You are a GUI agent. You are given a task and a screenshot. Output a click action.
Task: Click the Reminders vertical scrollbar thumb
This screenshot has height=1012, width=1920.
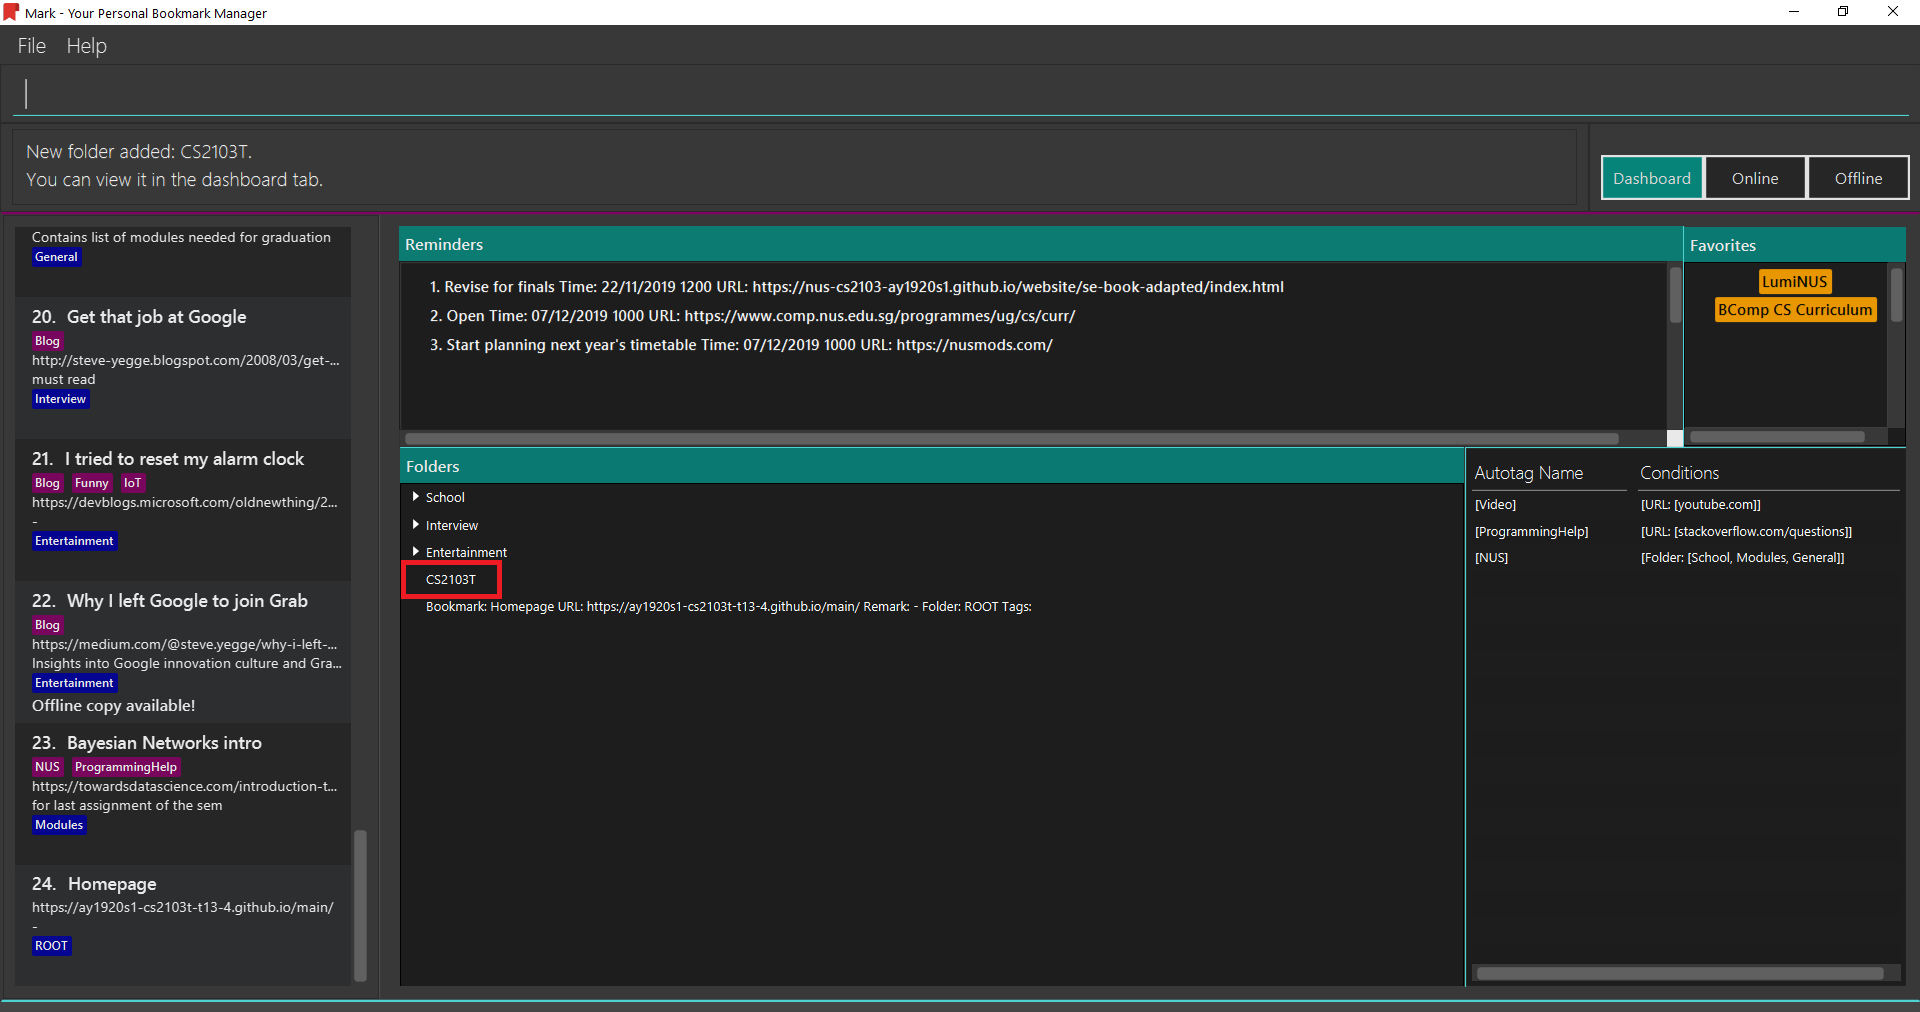(x=1675, y=294)
